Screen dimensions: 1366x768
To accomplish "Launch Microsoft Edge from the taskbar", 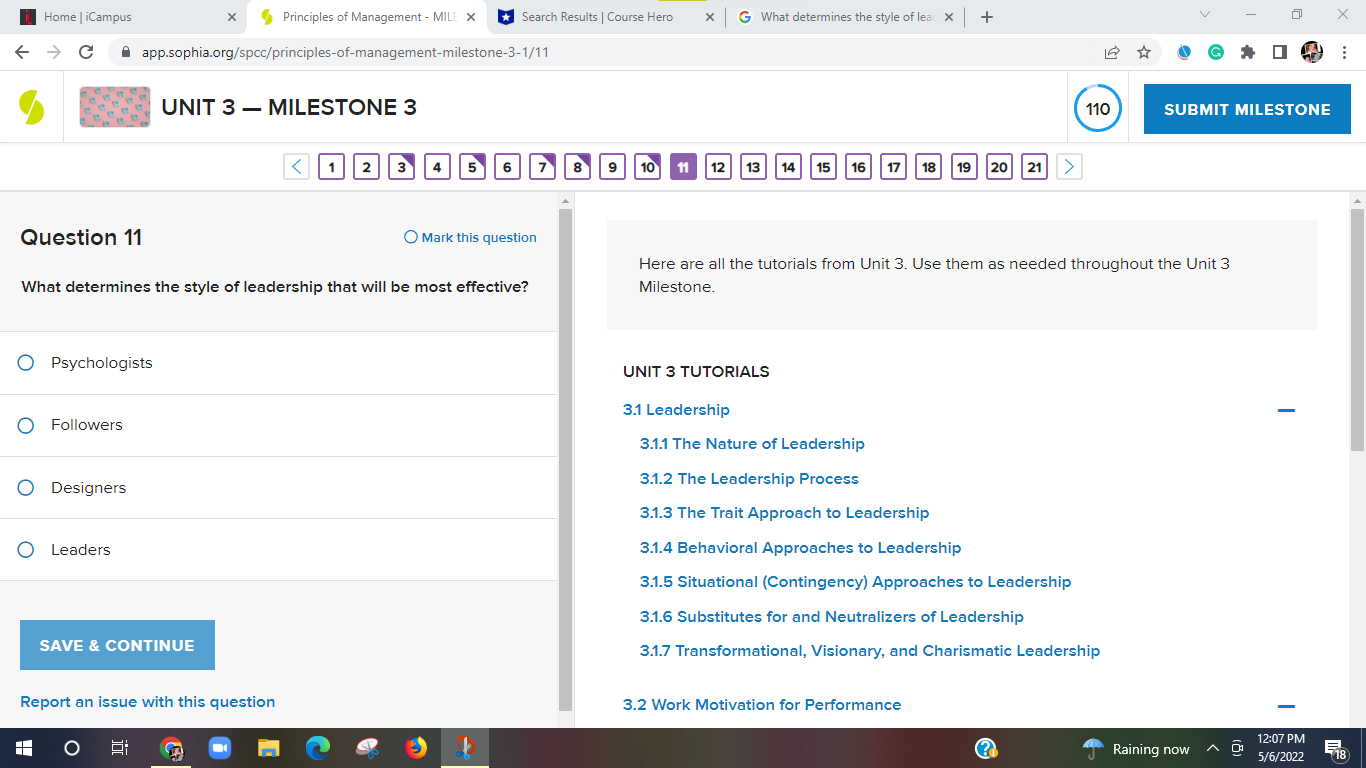I will click(318, 748).
